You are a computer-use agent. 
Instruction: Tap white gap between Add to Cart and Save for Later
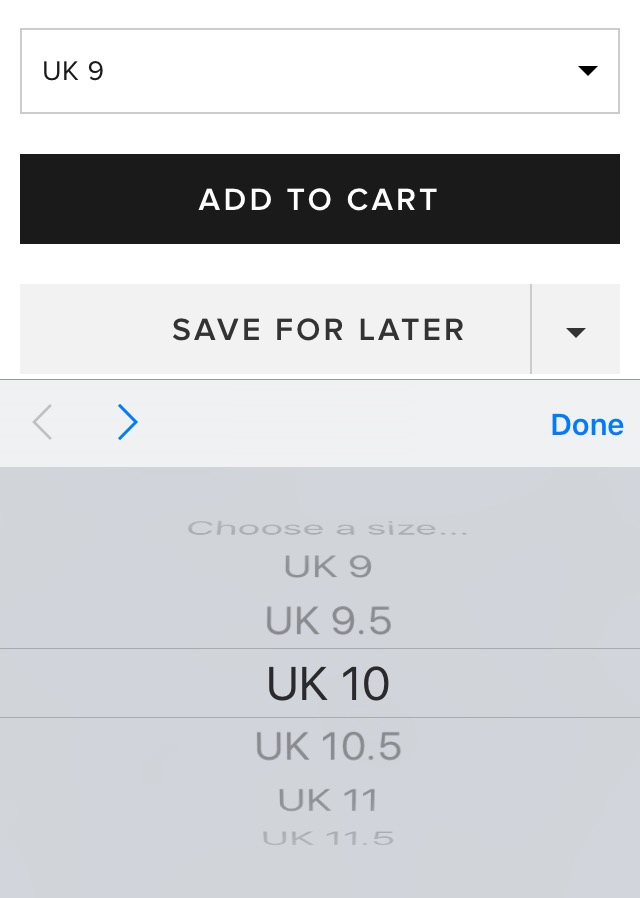coord(320,264)
